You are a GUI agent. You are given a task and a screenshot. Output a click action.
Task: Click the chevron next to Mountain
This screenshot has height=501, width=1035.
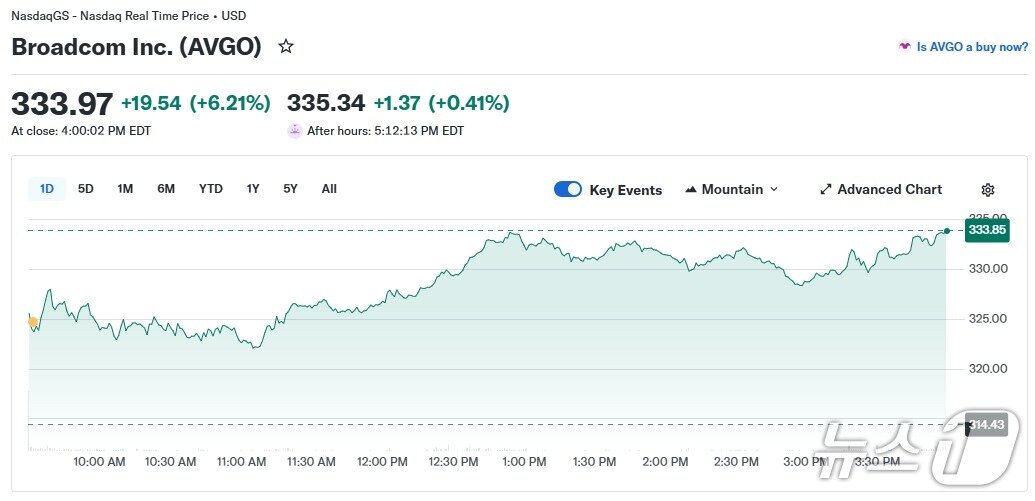point(774,190)
